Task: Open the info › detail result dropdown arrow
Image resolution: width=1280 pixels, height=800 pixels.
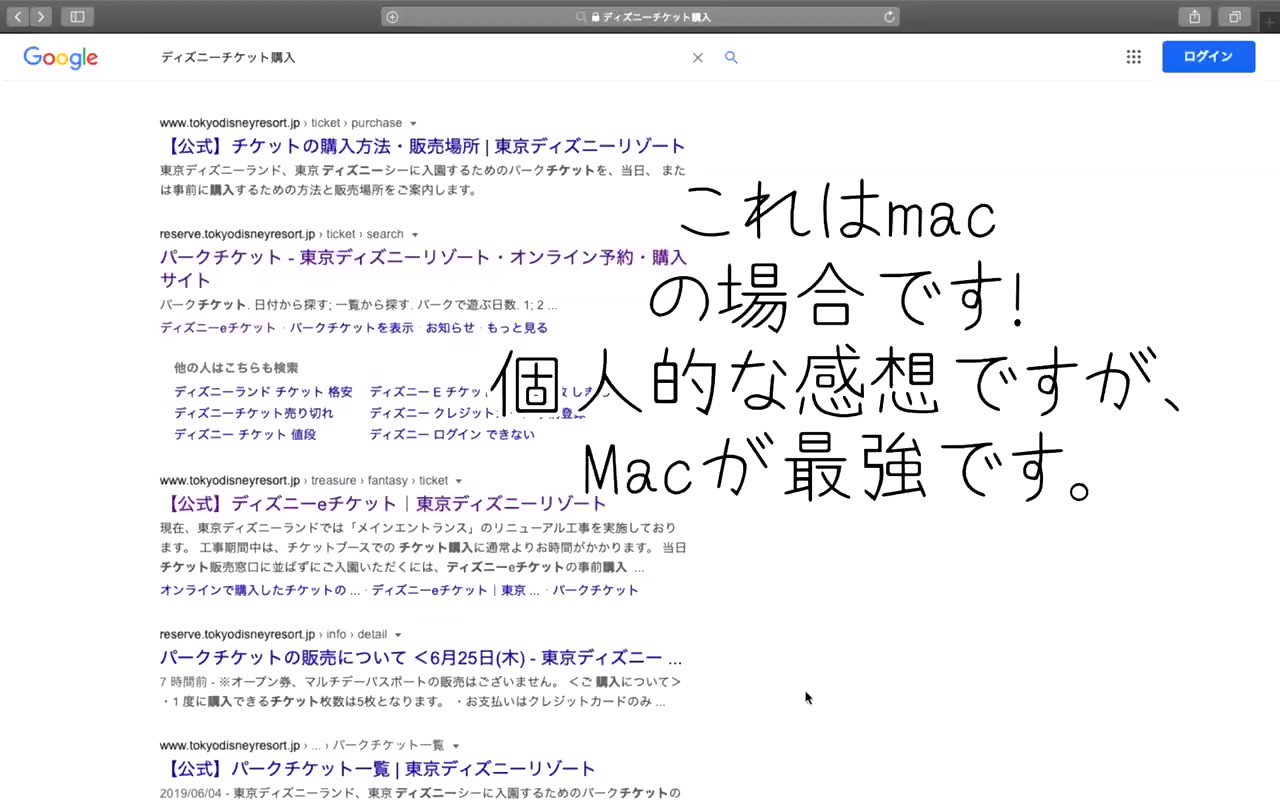Action: click(x=398, y=635)
